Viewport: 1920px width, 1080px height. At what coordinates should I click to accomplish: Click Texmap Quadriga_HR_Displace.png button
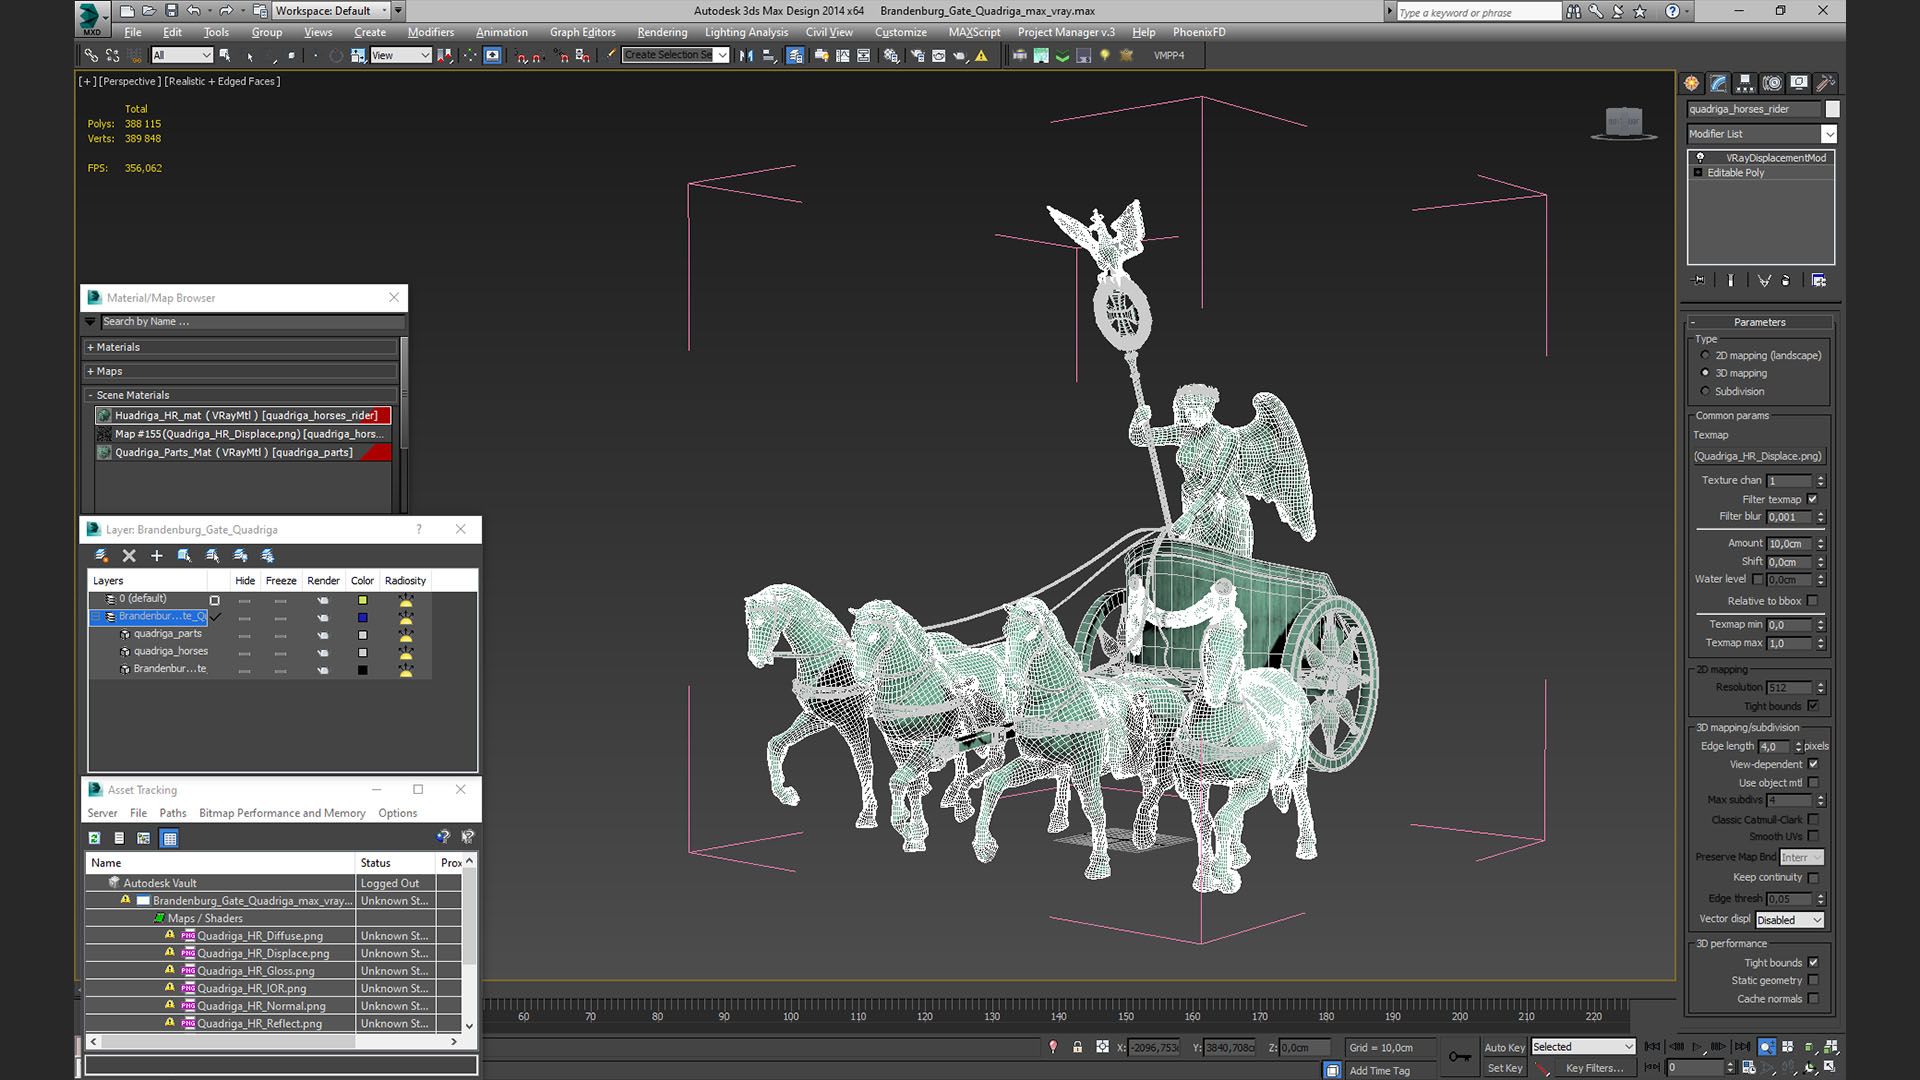click(x=1759, y=456)
